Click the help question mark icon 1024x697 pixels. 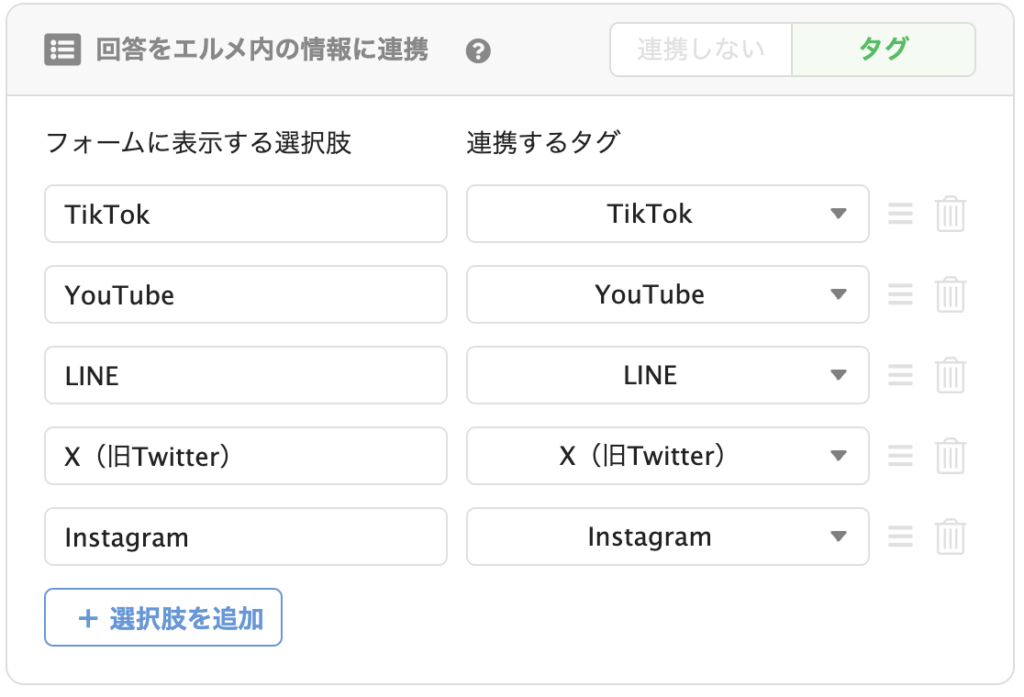pos(478,50)
